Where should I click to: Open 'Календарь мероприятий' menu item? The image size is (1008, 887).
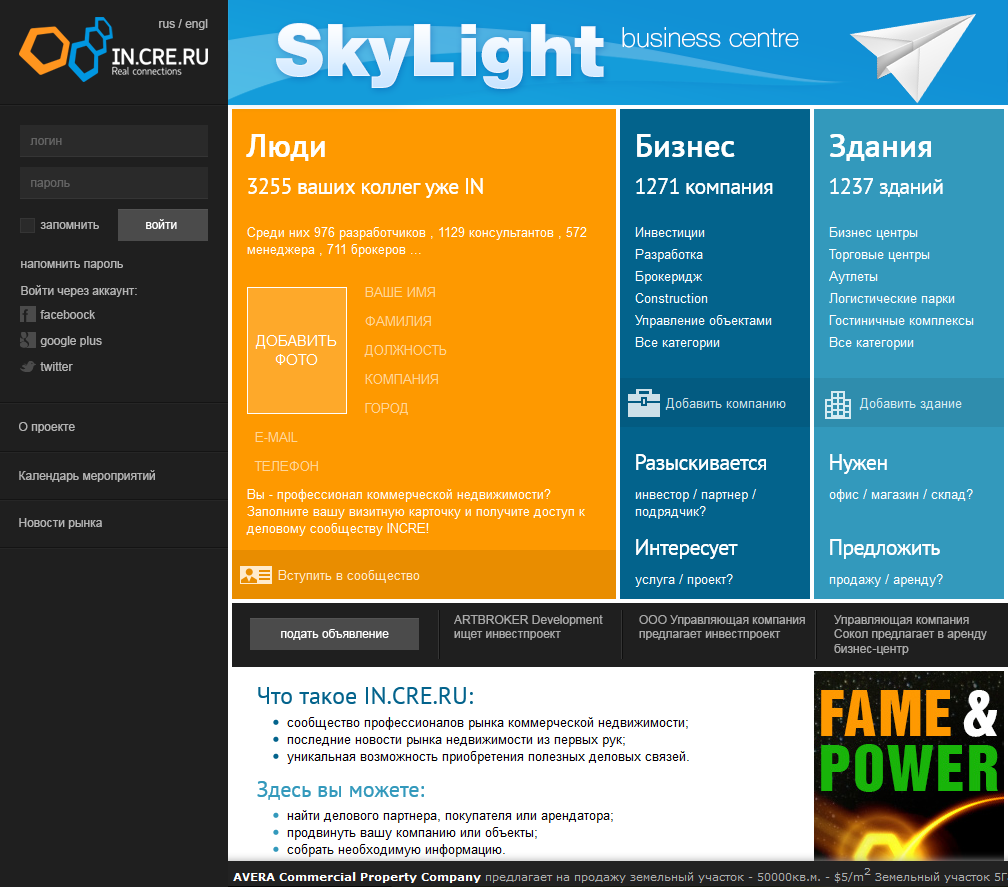pyautogui.click(x=87, y=476)
